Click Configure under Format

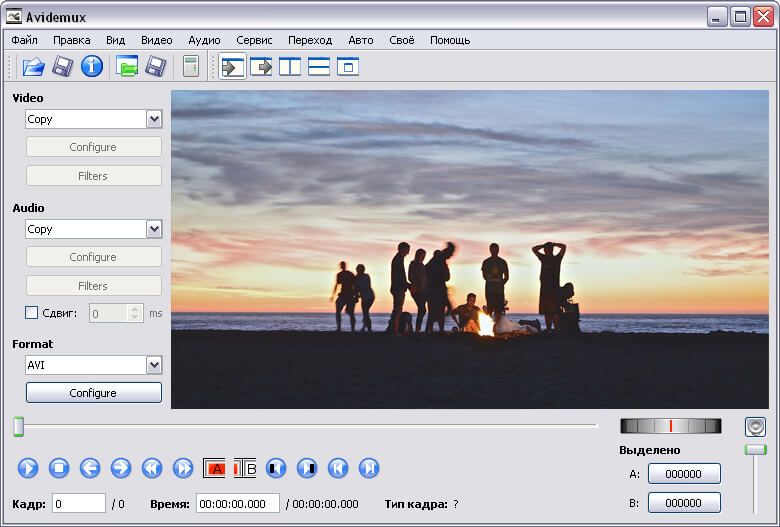tap(94, 393)
